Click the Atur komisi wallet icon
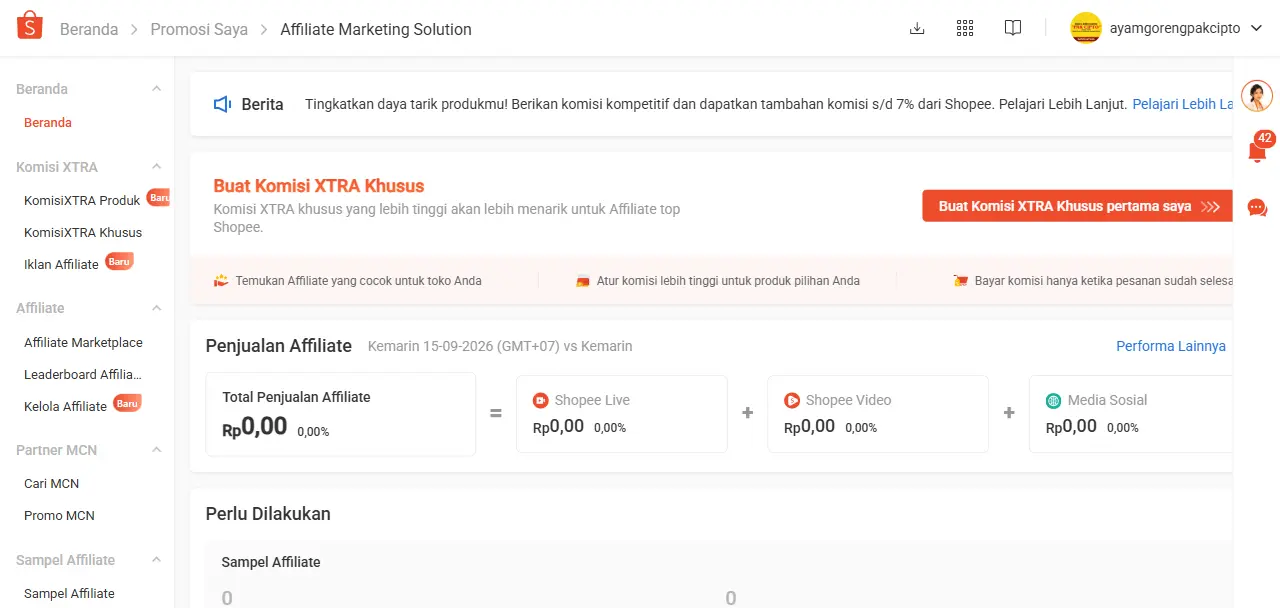 coord(583,281)
